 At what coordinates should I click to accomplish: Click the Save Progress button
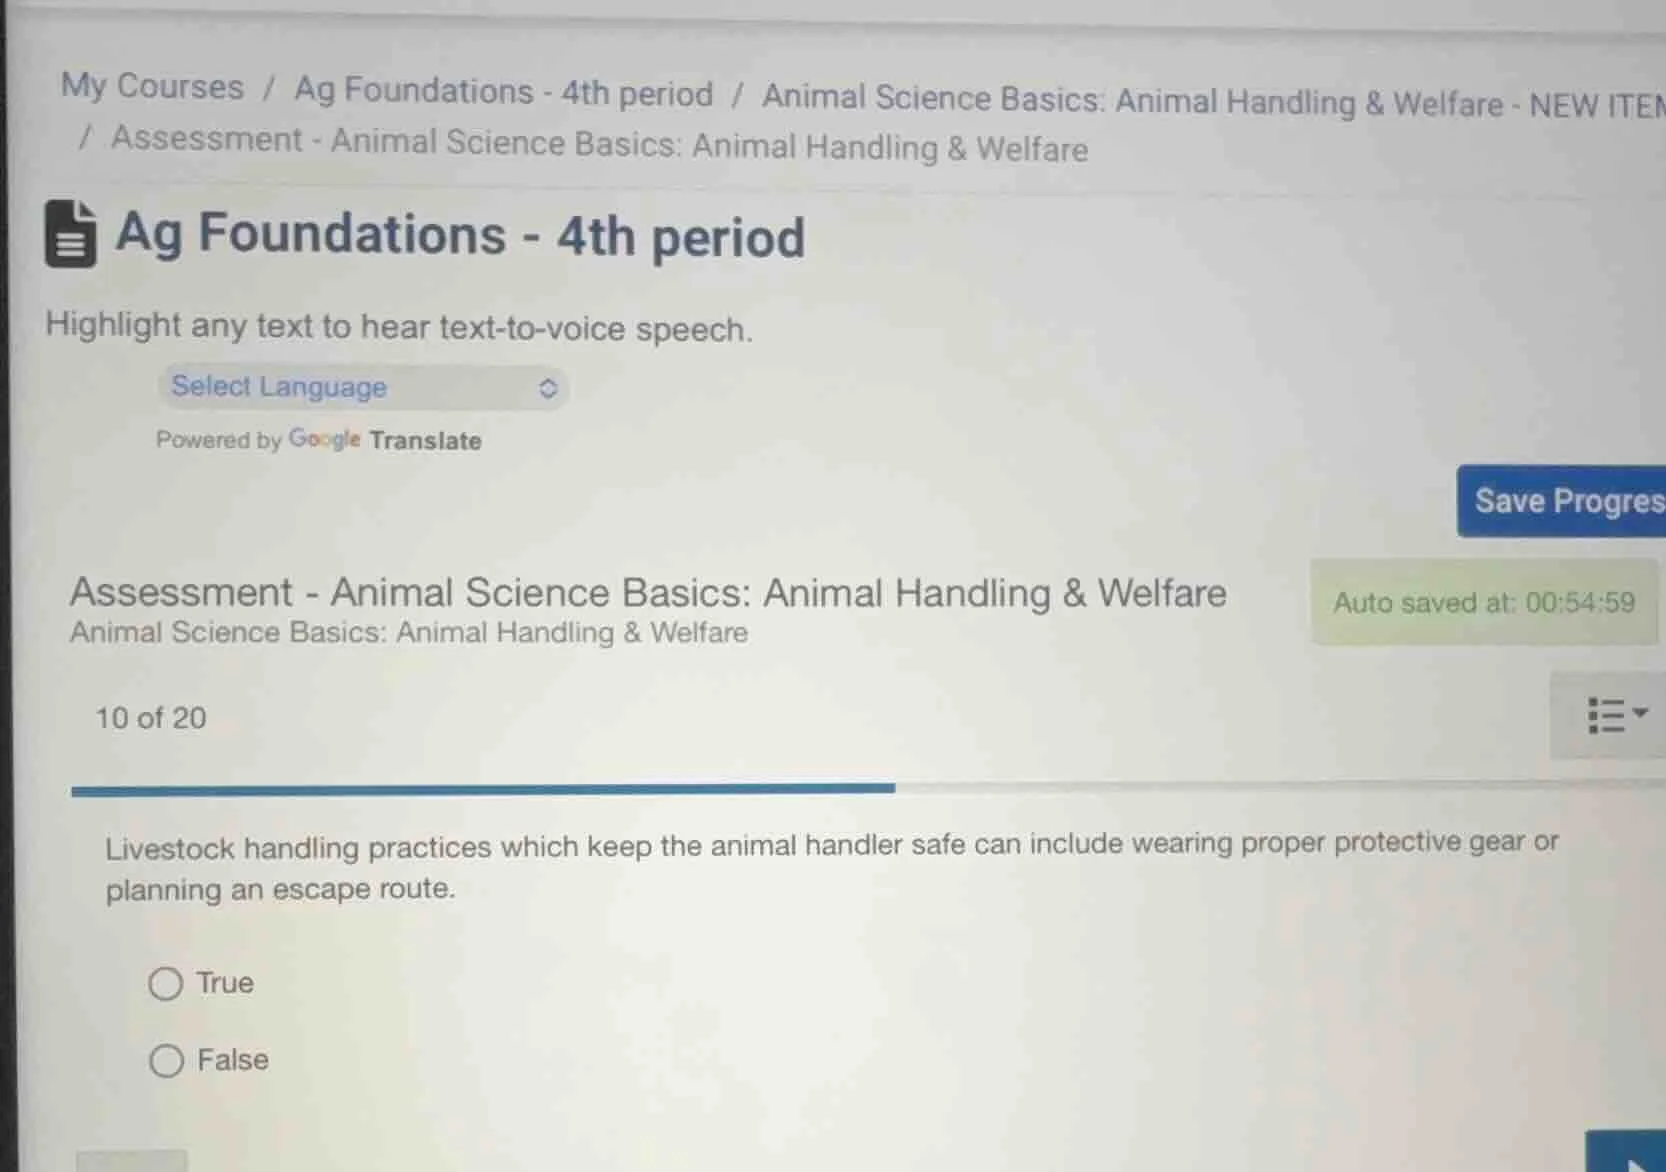(1568, 501)
